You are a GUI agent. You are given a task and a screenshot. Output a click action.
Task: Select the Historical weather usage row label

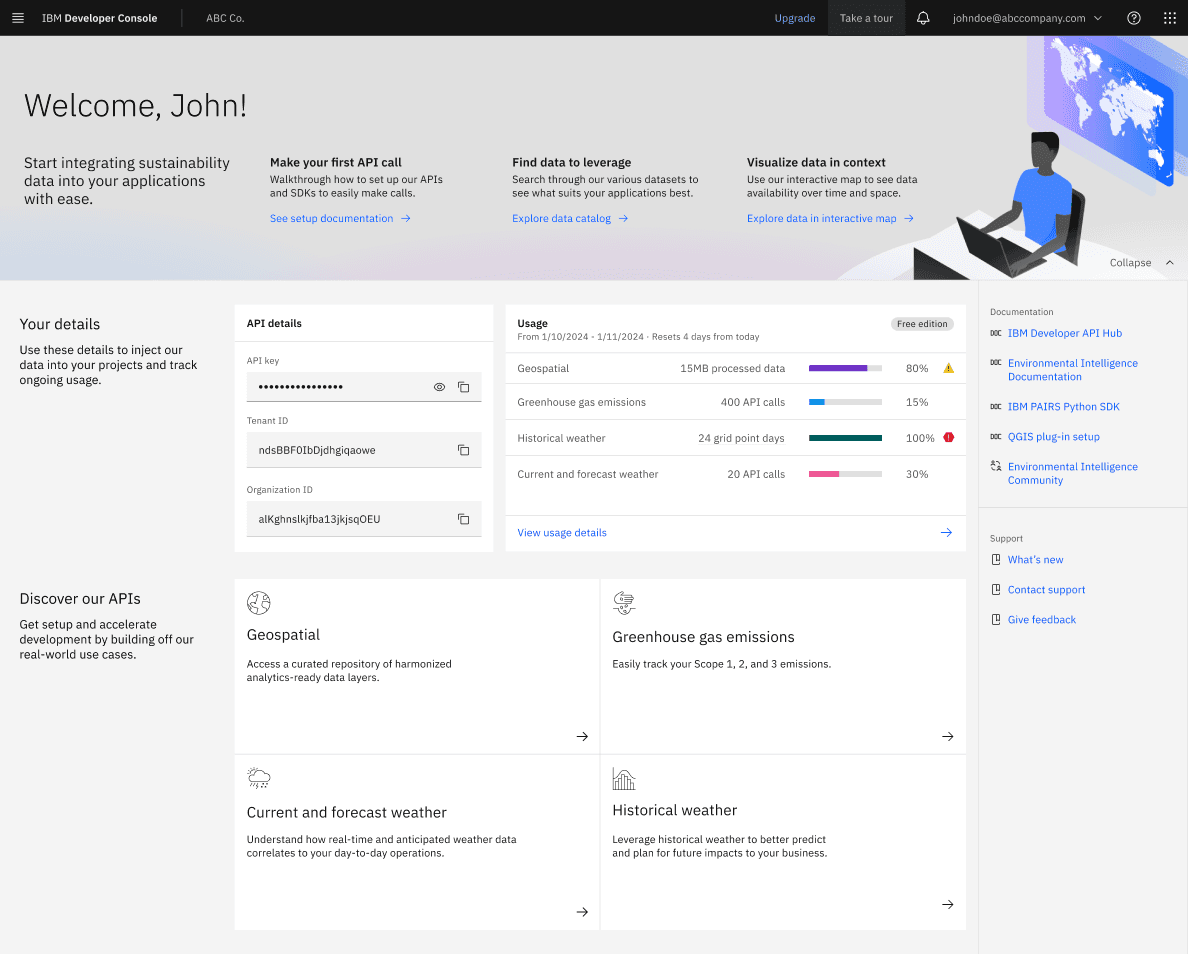[561, 438]
